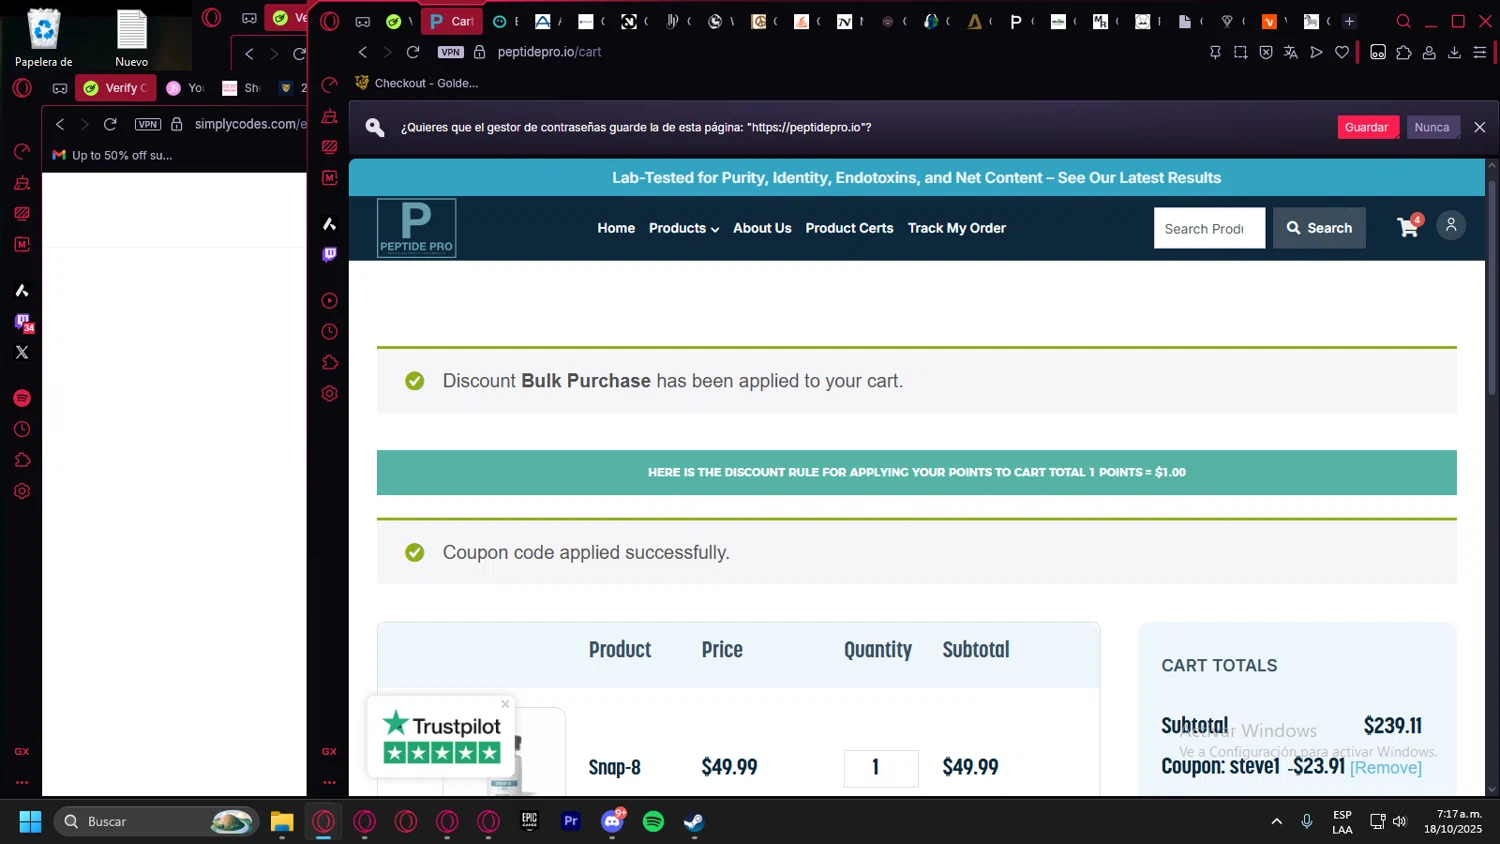This screenshot has width=1500, height=844.
Task: Expand the Products dropdown menu
Action: click(x=684, y=228)
